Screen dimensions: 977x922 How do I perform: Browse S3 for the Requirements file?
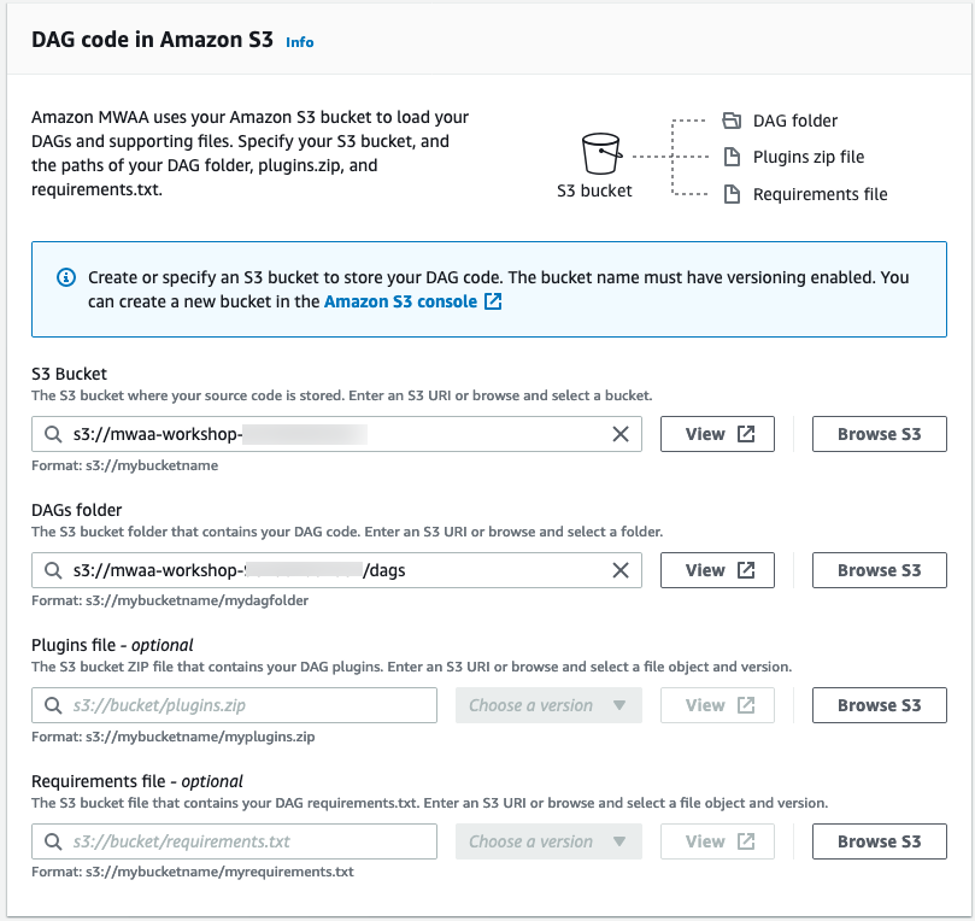click(878, 841)
